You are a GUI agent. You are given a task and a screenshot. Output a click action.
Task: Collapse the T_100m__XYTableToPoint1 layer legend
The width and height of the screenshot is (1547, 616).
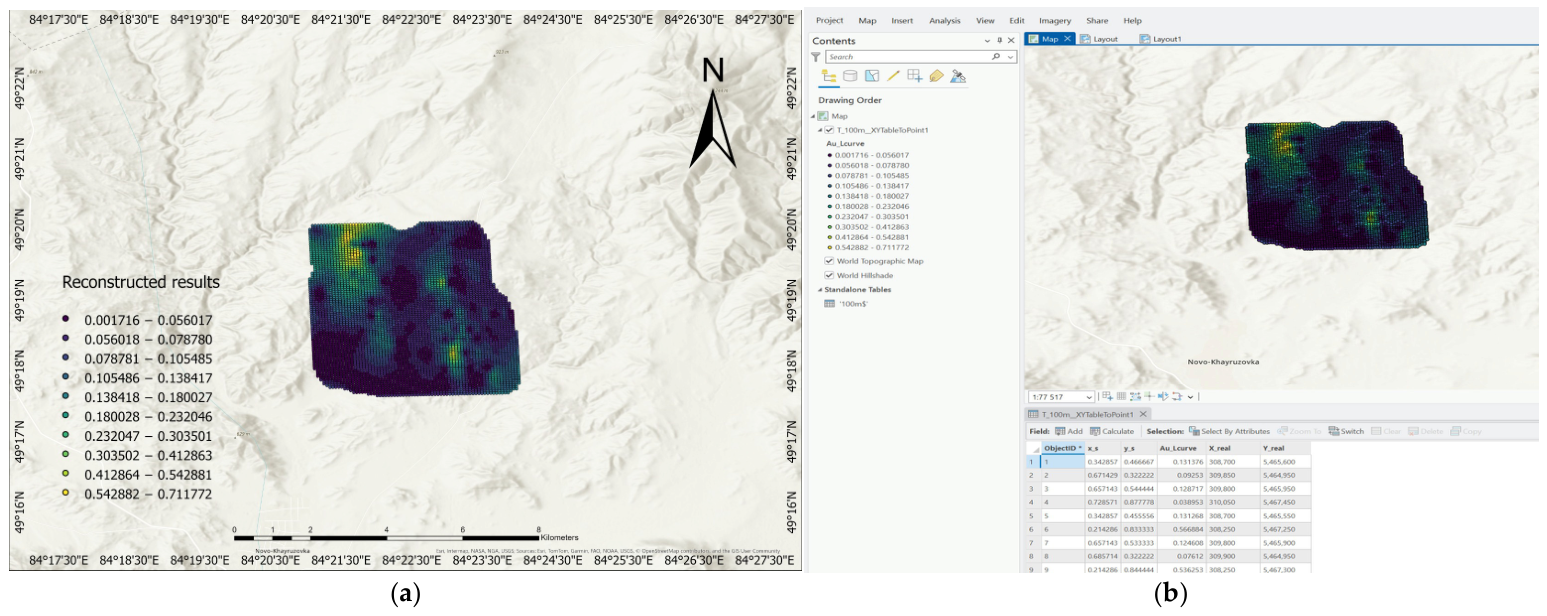coord(819,130)
